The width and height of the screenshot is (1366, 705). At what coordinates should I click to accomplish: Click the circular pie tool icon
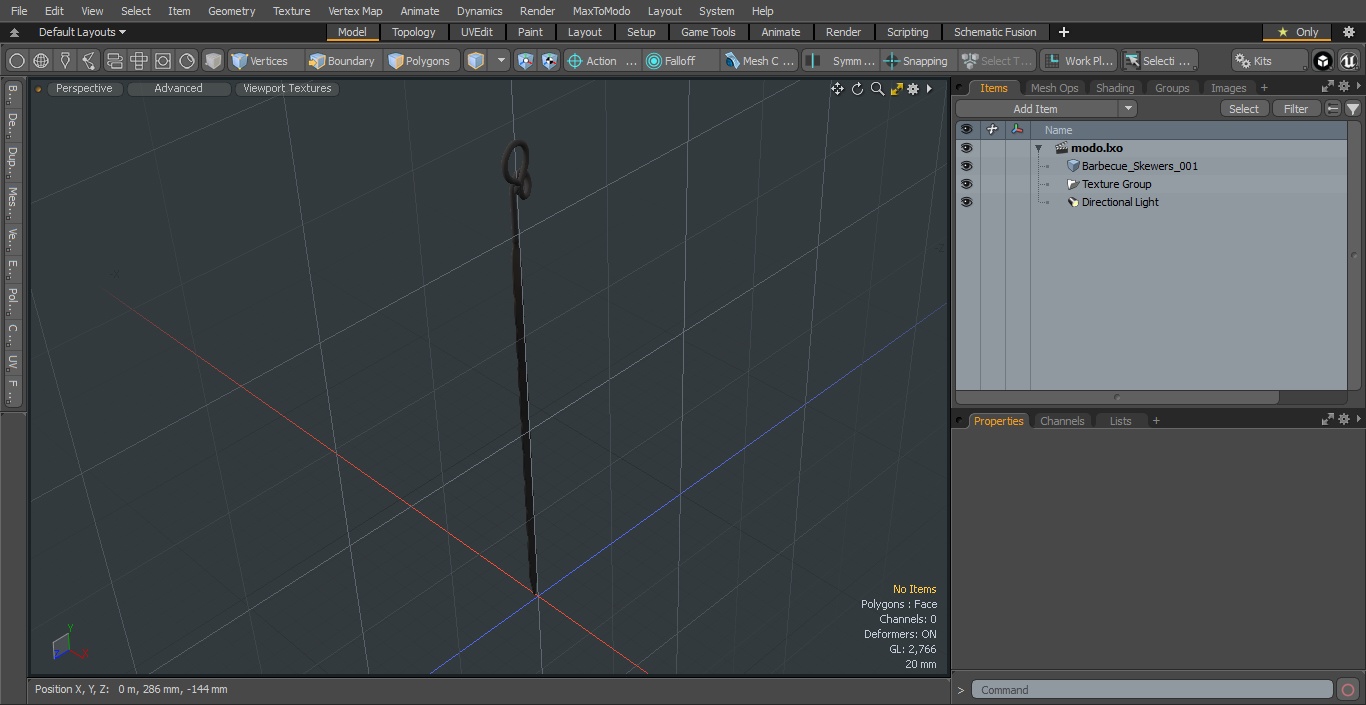pyautogui.click(x=187, y=61)
